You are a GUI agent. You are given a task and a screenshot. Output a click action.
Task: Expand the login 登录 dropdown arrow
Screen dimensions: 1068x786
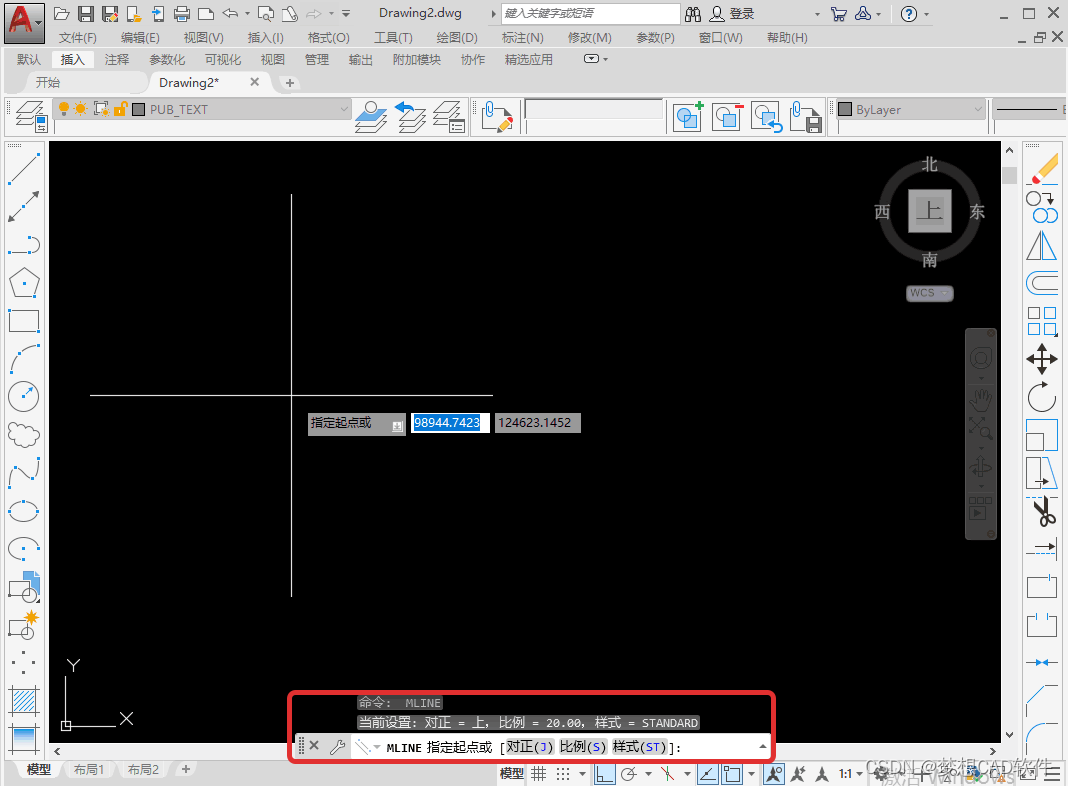pos(817,14)
